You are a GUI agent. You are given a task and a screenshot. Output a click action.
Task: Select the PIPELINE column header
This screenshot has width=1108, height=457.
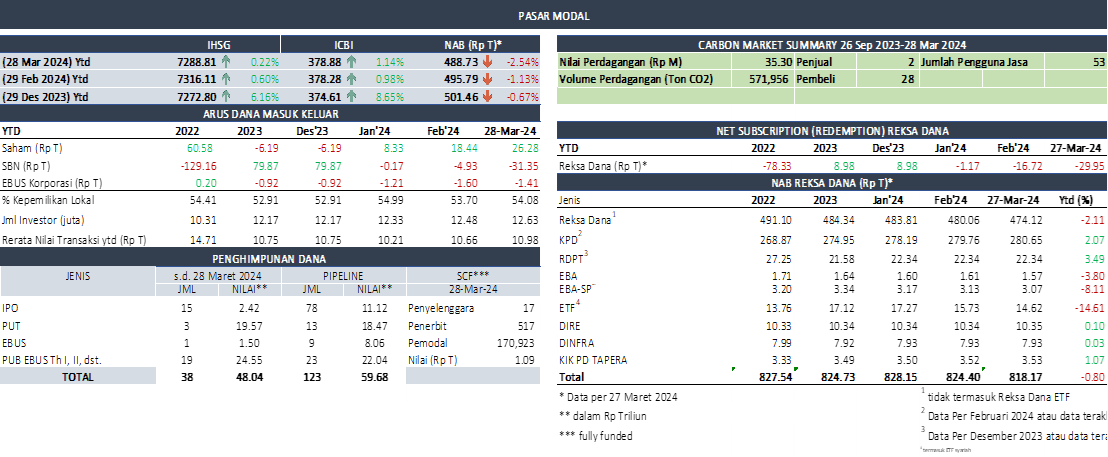pyautogui.click(x=344, y=275)
